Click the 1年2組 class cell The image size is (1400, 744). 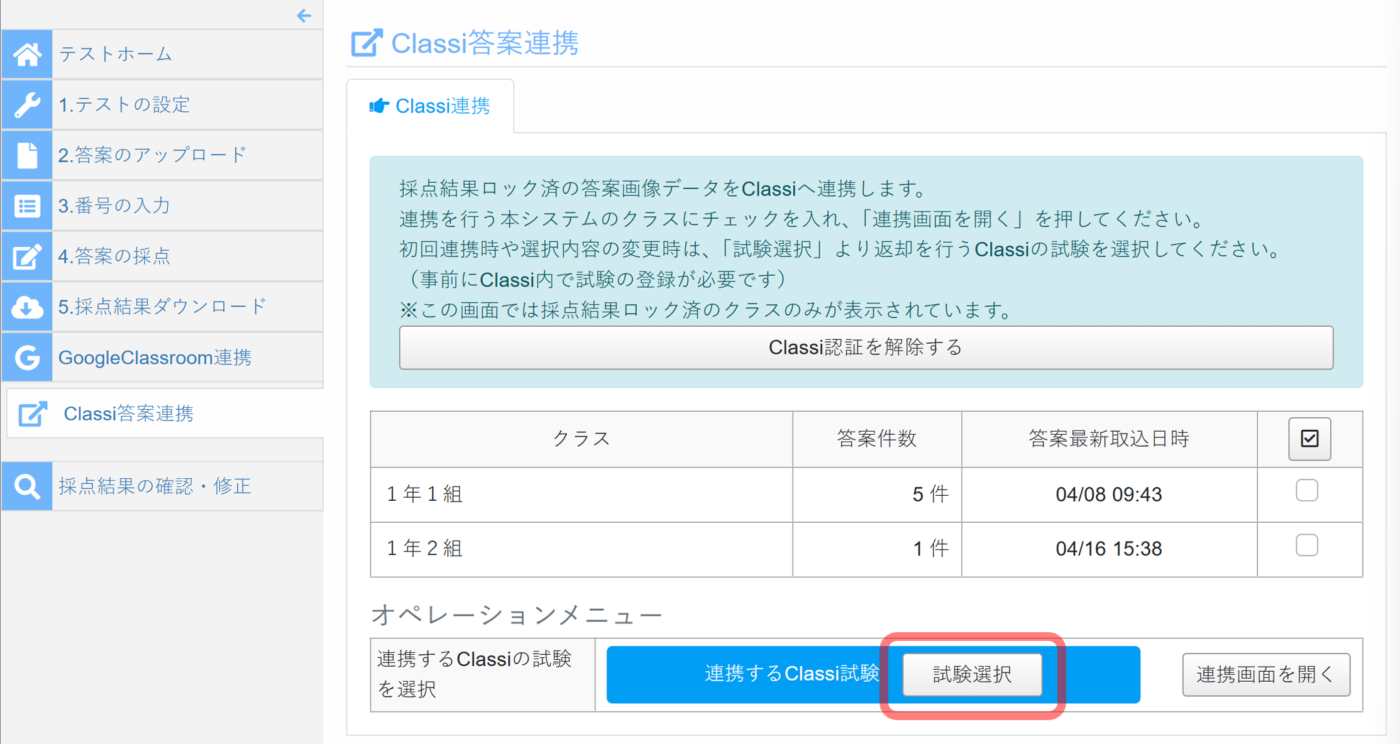pyautogui.click(x=581, y=549)
